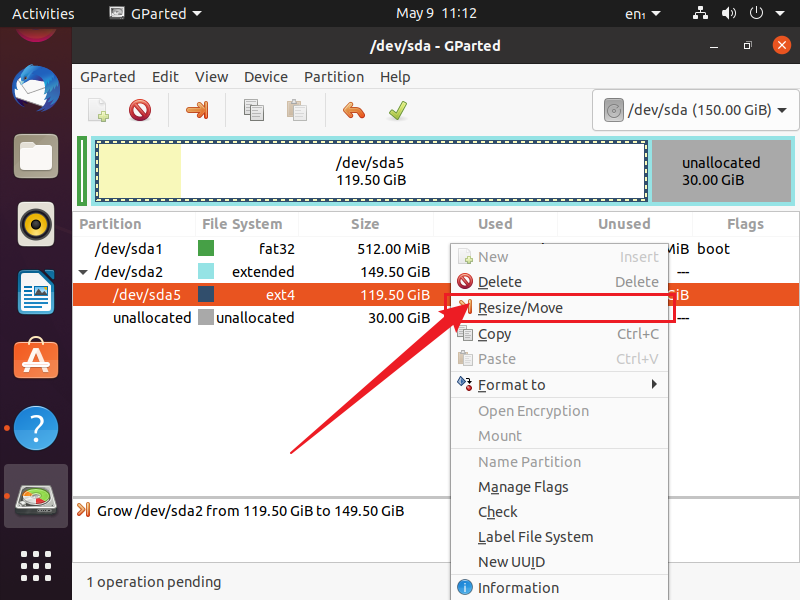Expand the Format to submenu
Image resolution: width=800 pixels, height=600 pixels.
[560, 385]
